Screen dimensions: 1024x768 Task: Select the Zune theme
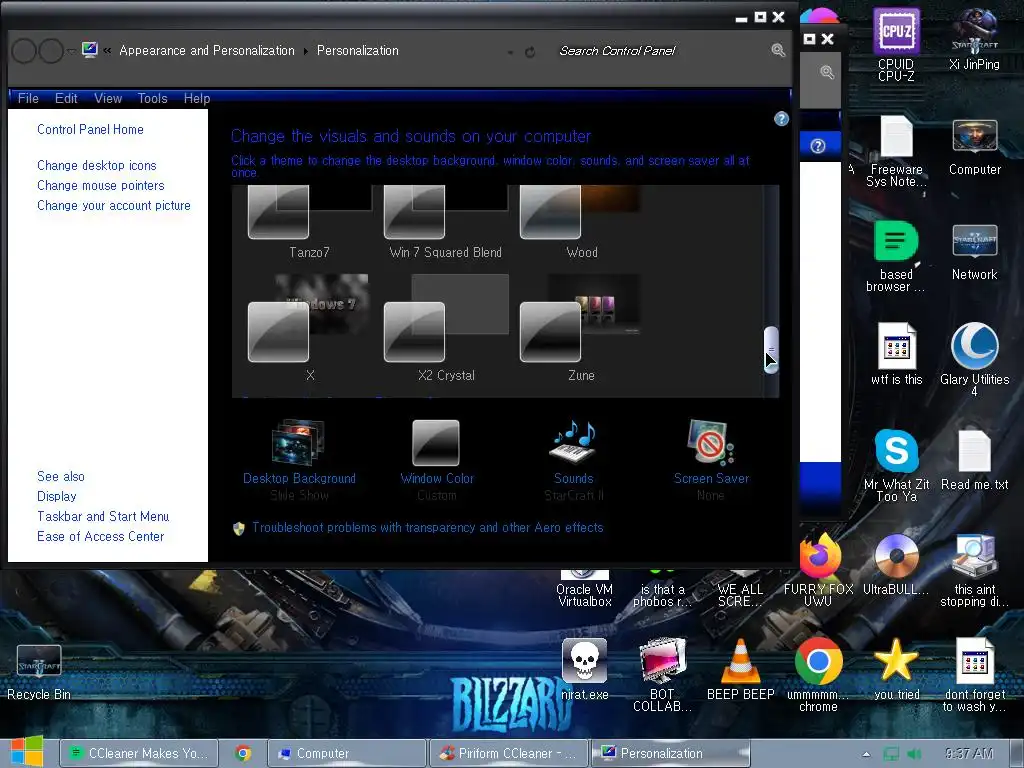point(581,328)
